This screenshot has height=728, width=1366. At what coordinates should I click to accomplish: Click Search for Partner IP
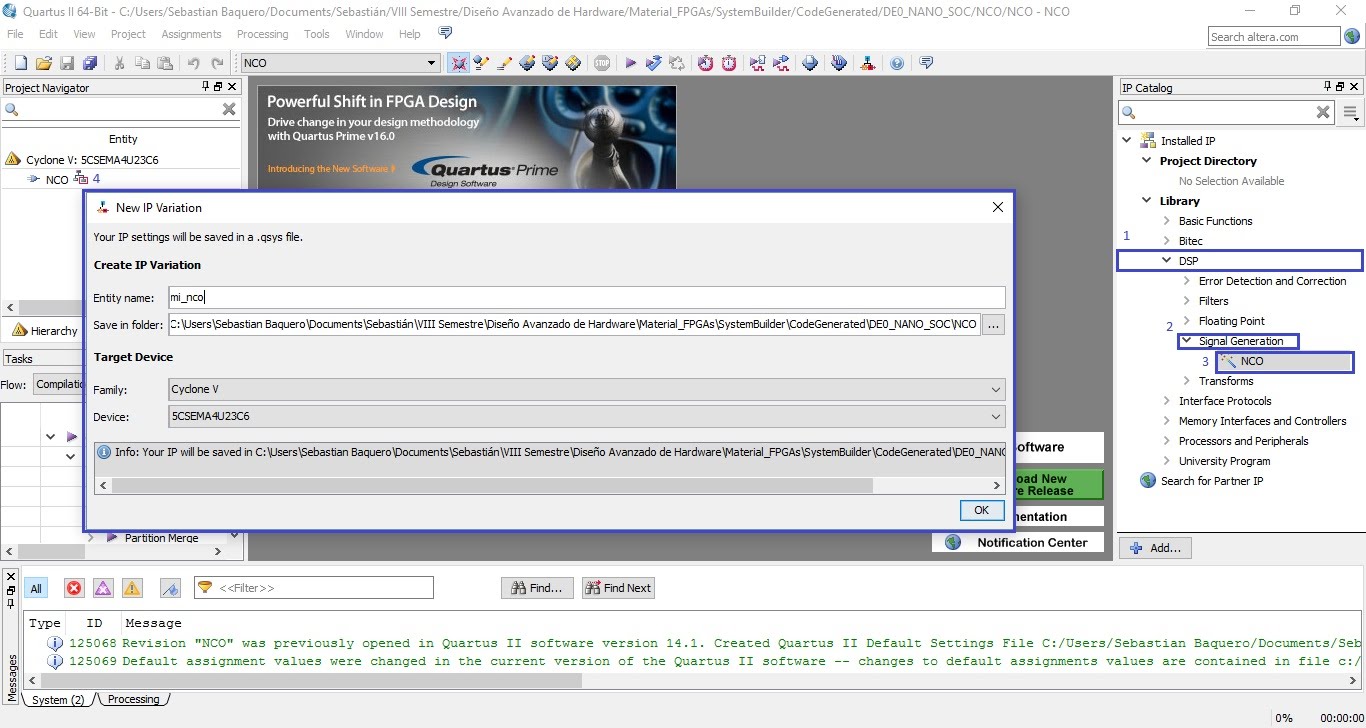(x=1211, y=481)
